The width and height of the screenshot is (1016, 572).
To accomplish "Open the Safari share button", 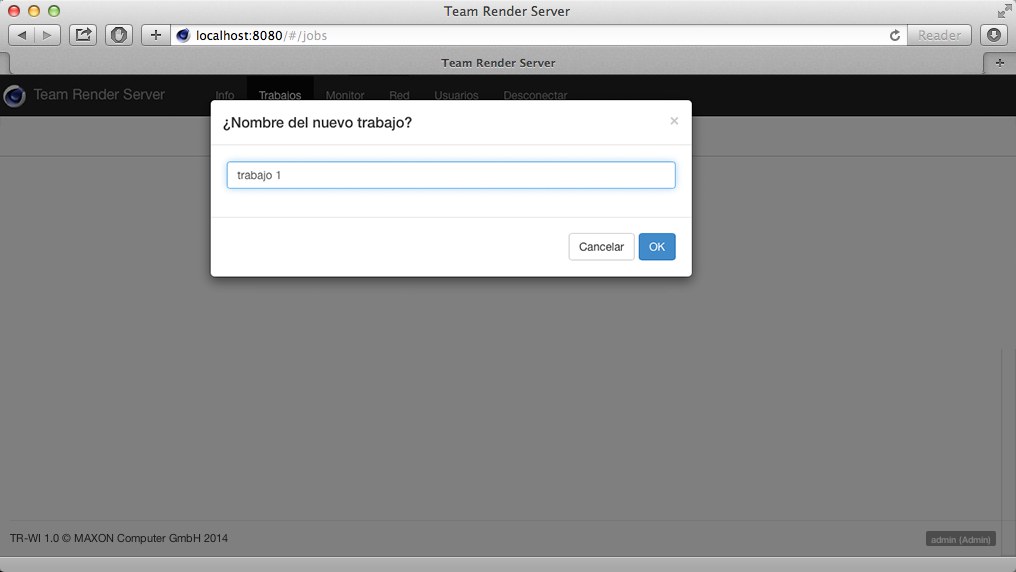I will pos(84,35).
